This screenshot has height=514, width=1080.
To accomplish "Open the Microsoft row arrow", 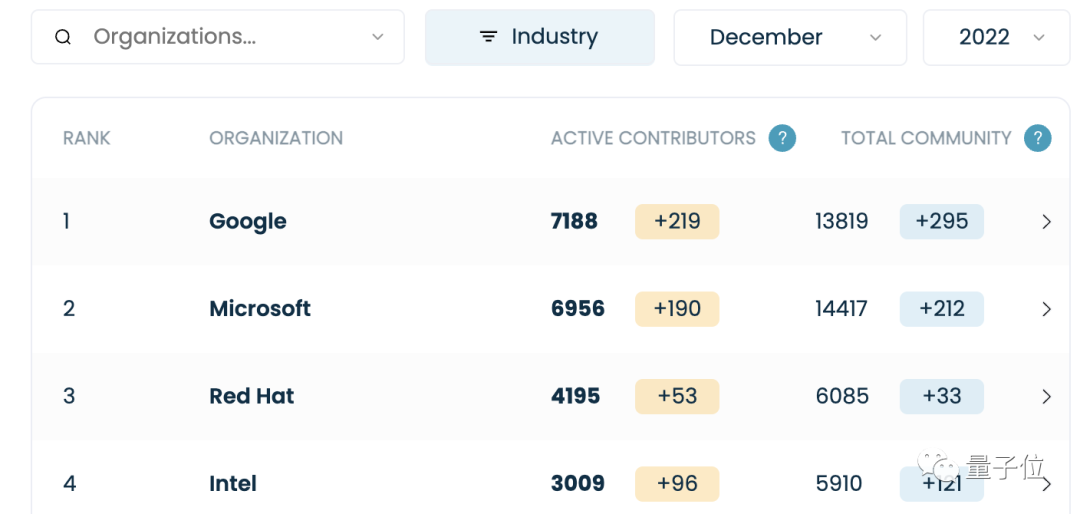I will point(1046,309).
